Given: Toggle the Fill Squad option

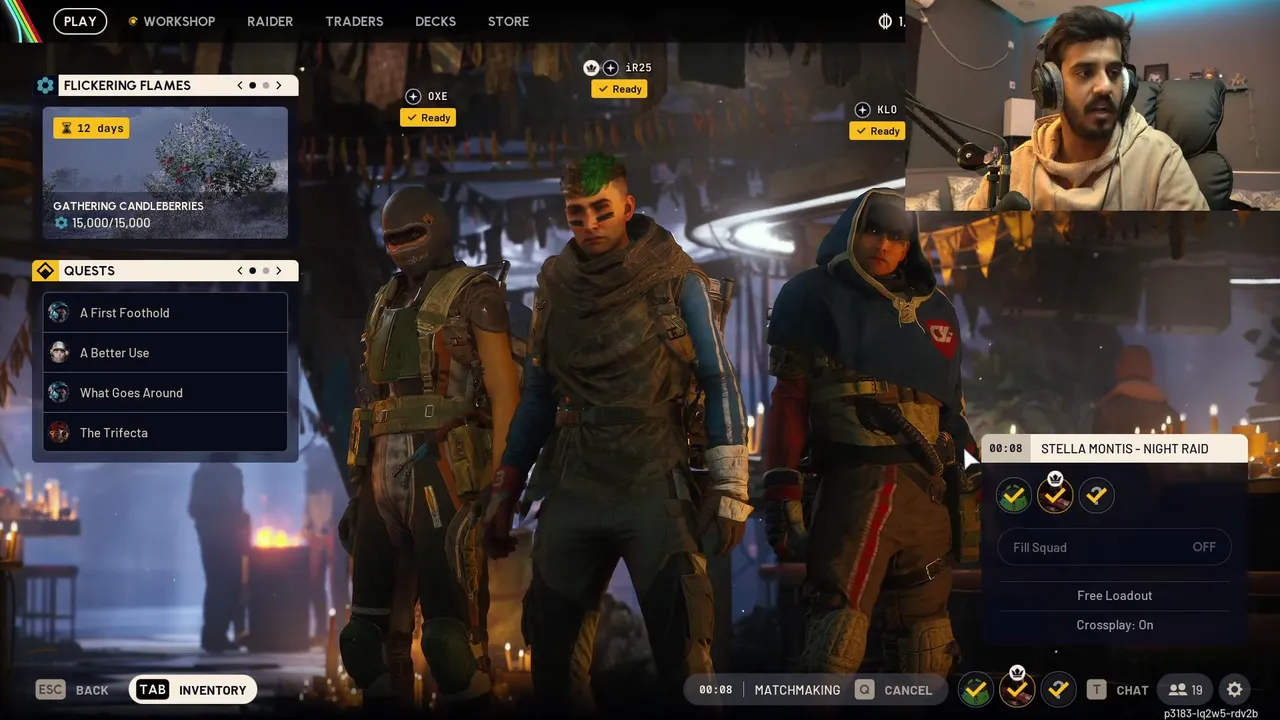Looking at the screenshot, I should click(1114, 547).
